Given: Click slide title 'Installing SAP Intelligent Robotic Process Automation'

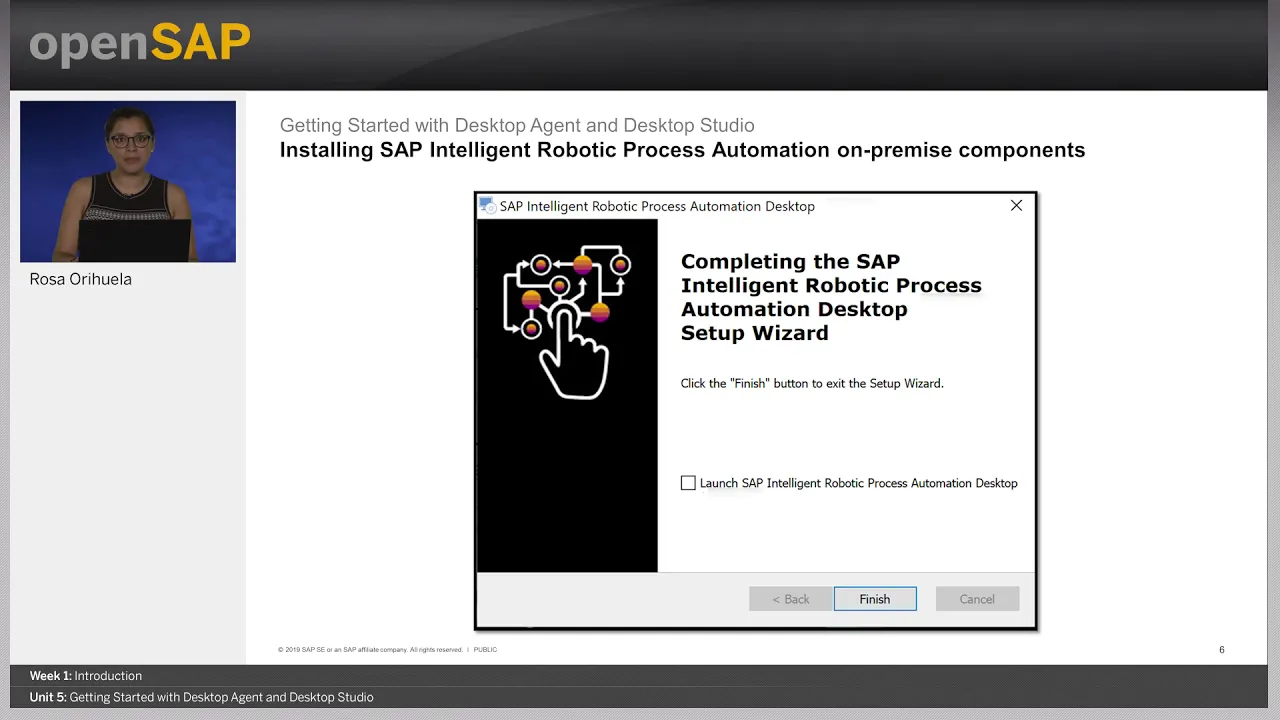Looking at the screenshot, I should (x=682, y=150).
